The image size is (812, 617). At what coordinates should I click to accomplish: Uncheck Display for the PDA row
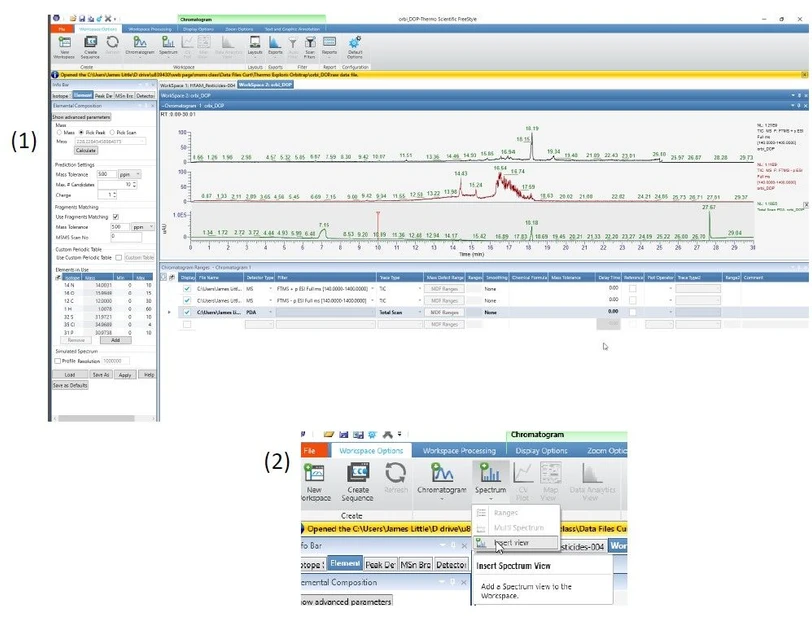[187, 312]
